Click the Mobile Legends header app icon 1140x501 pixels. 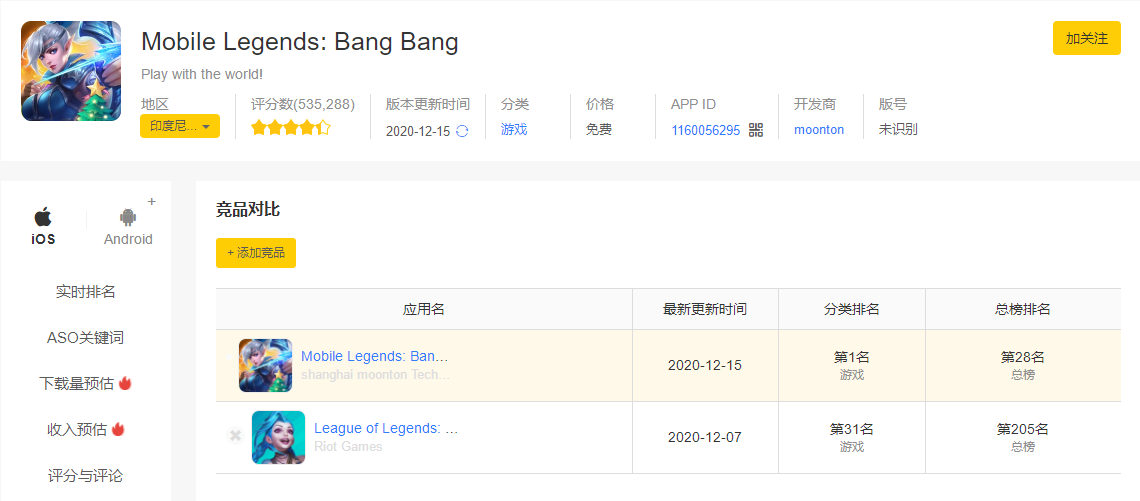tap(71, 71)
